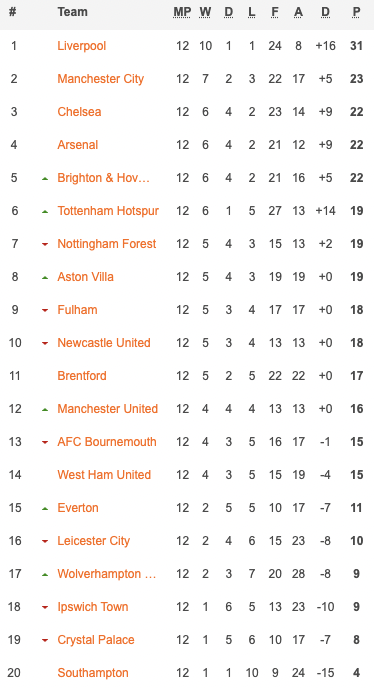Select Chelsea in the standings

[79, 111]
